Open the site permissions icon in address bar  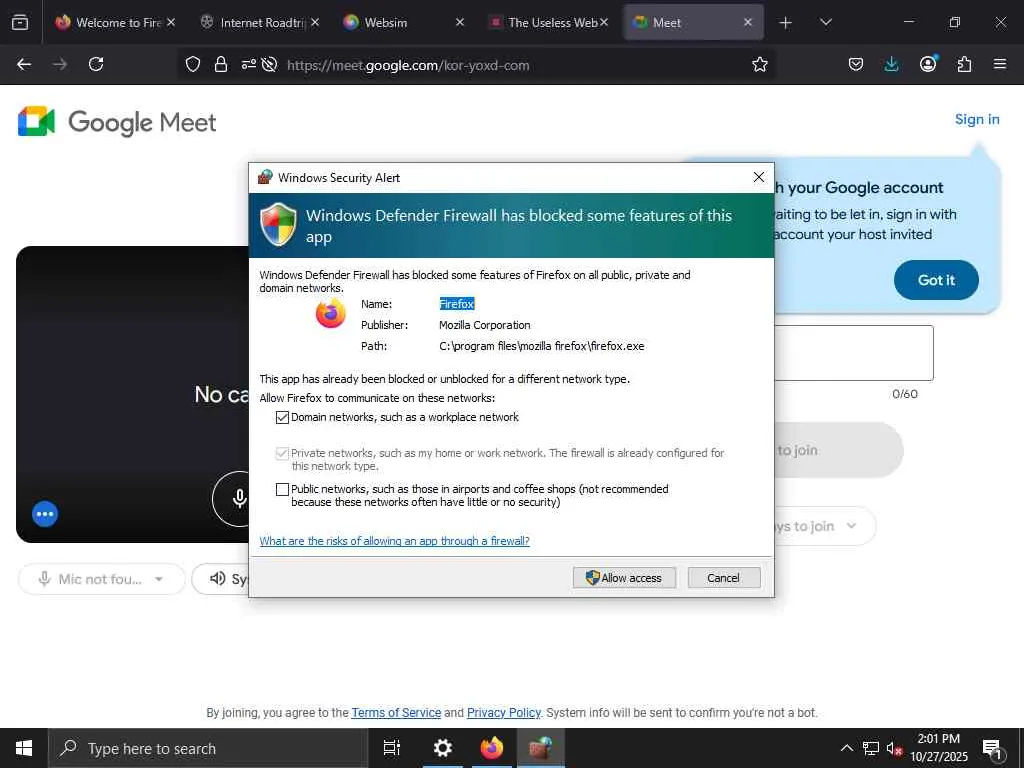pos(248,64)
